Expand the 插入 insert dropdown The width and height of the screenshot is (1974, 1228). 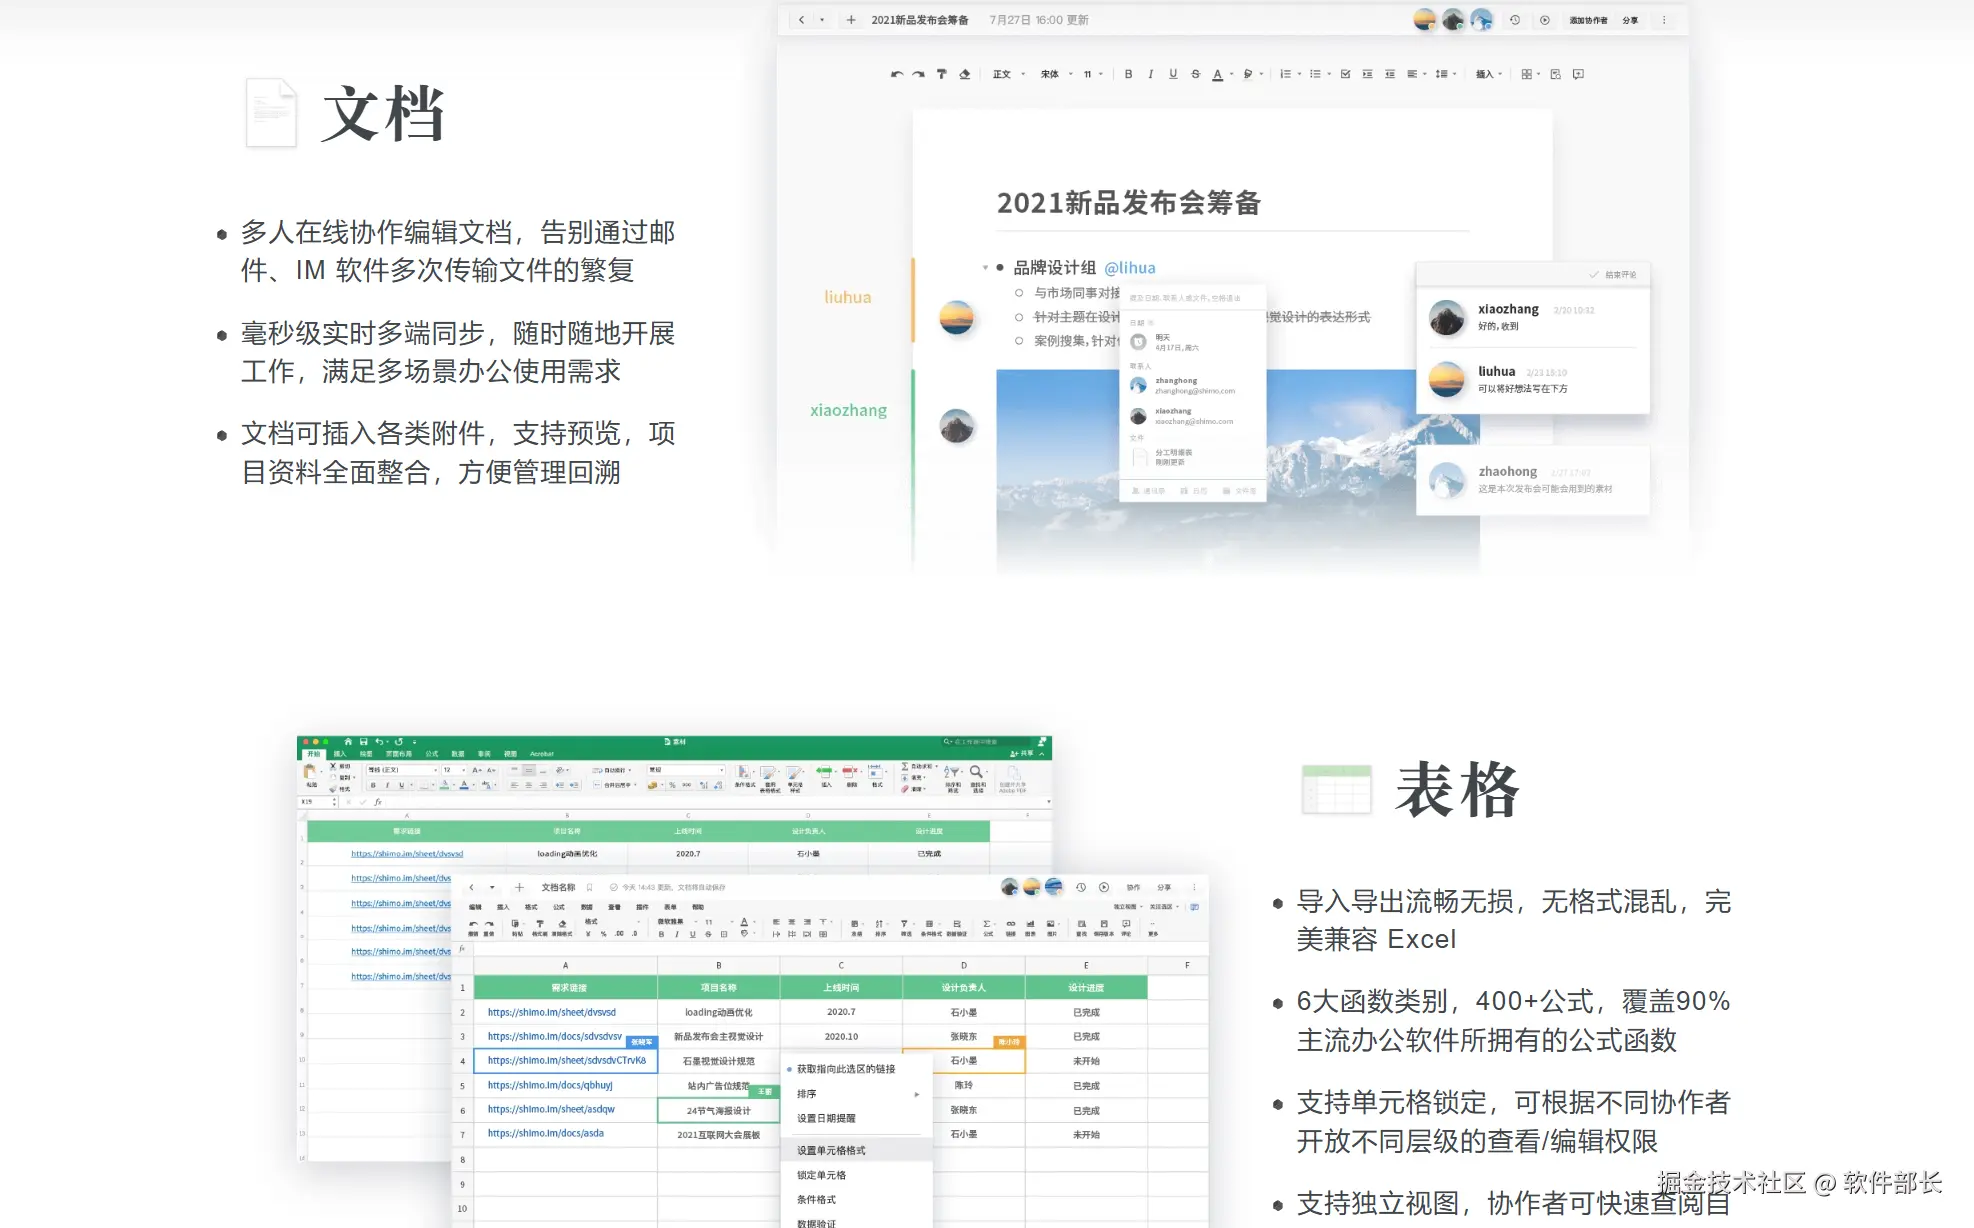pos(1489,74)
